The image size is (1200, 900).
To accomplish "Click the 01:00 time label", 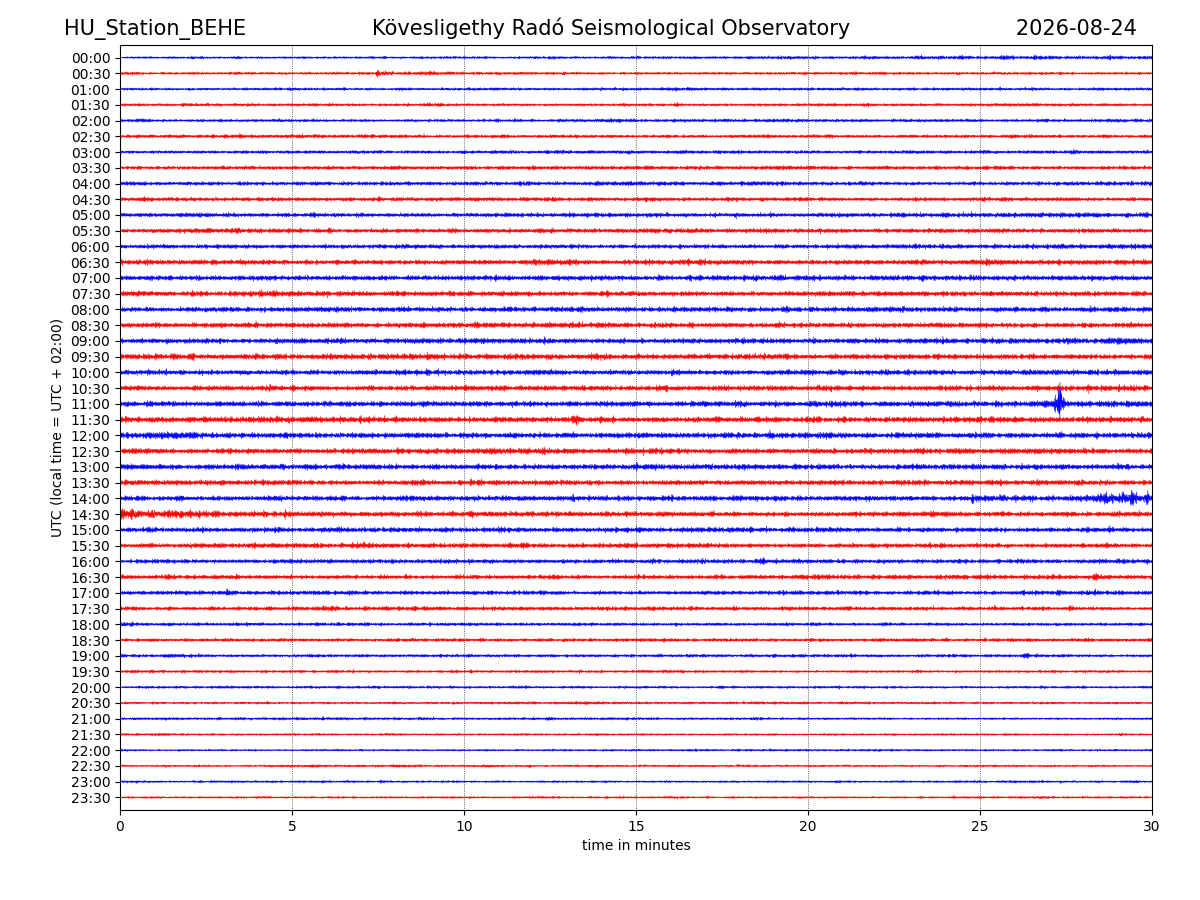I will click(91, 90).
